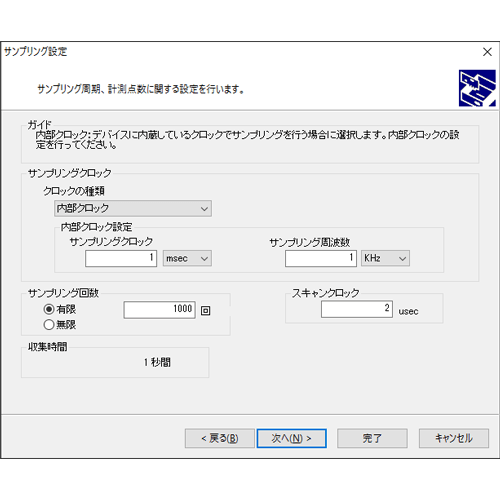Select the 有限 radio button

[49, 309]
